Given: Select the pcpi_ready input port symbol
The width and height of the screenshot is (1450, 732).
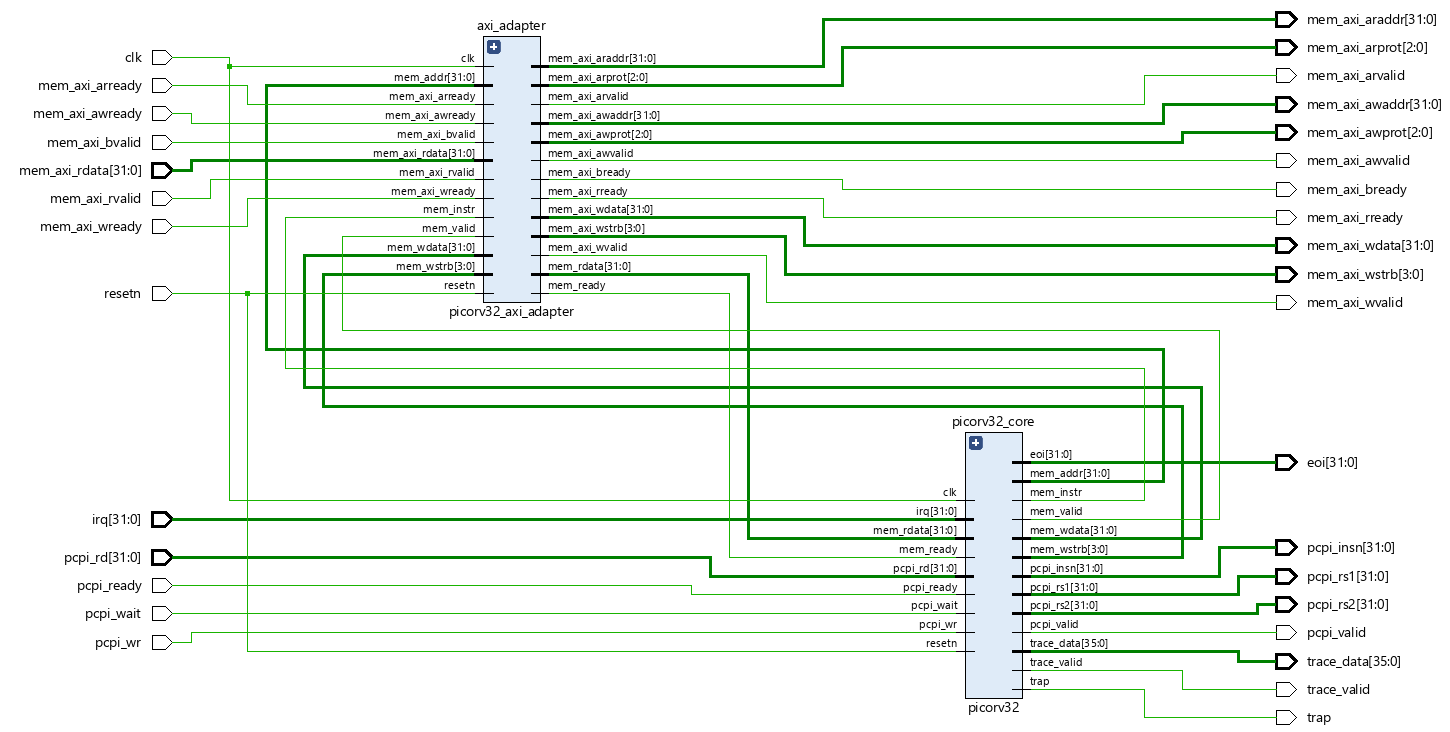Looking at the screenshot, I should 162,585.
